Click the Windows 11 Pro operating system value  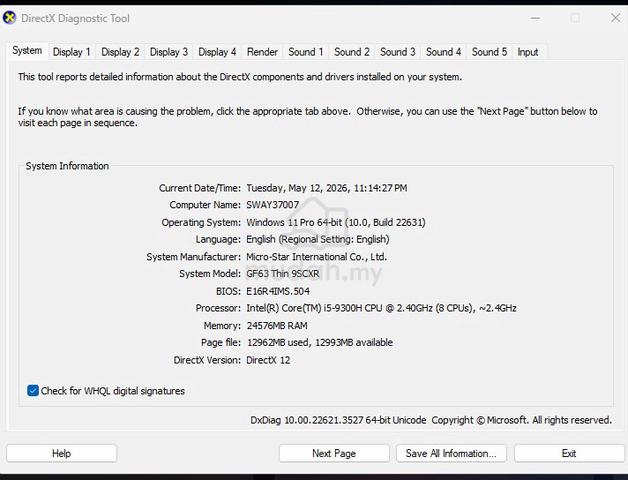click(x=336, y=222)
